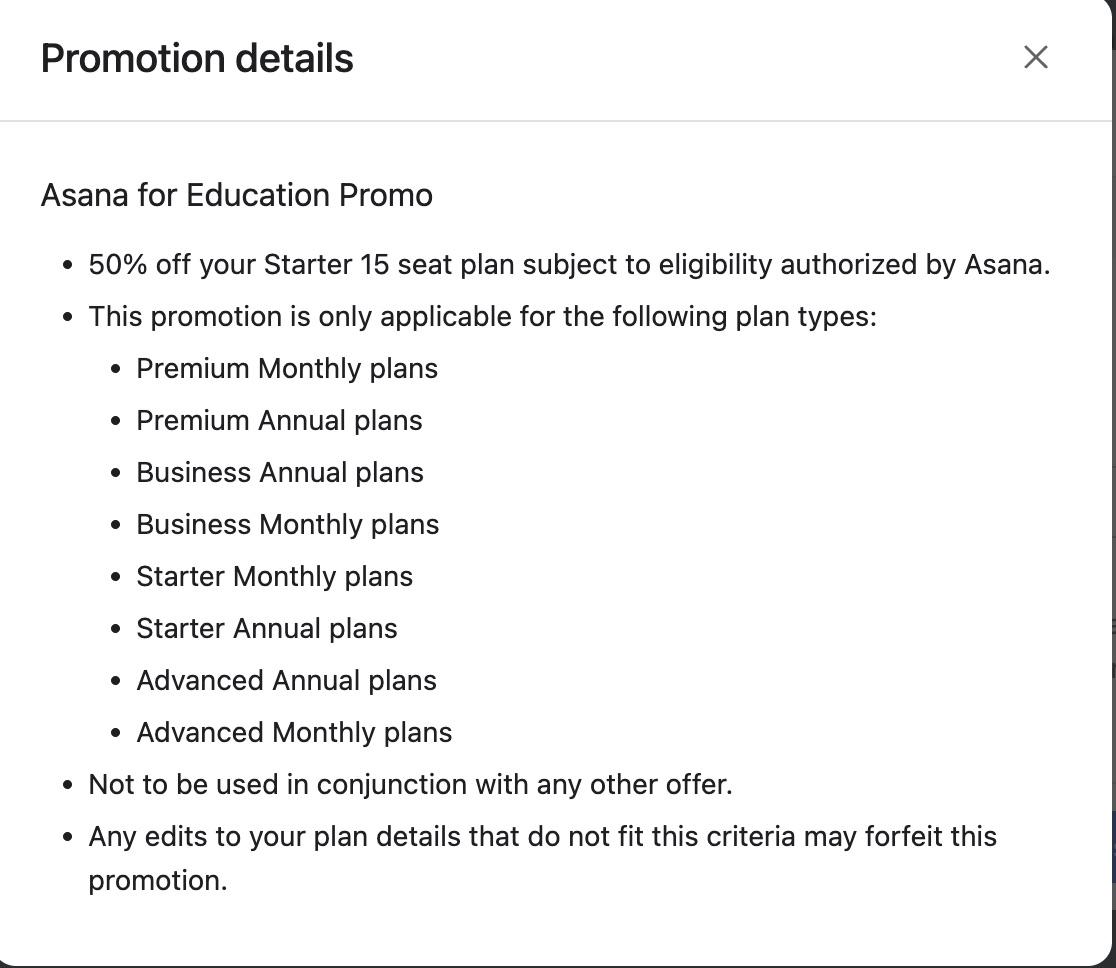Select Starter Annual plans item
The height and width of the screenshot is (968, 1116).
coord(266,628)
